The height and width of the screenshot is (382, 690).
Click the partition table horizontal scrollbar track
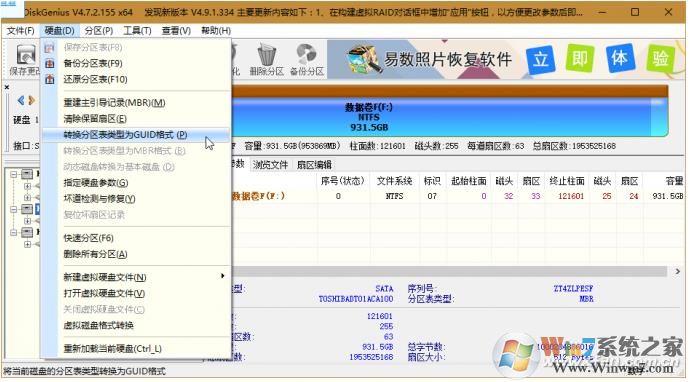point(449,271)
